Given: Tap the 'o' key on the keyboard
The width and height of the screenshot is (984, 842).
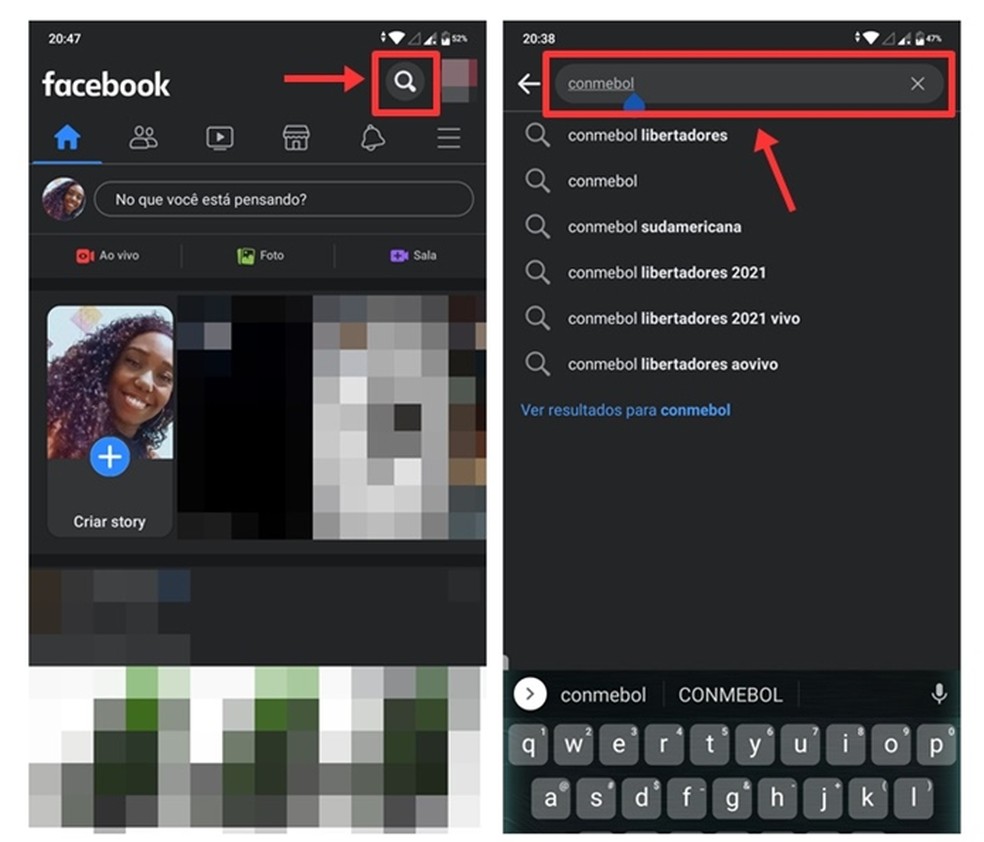Looking at the screenshot, I should tap(890, 745).
